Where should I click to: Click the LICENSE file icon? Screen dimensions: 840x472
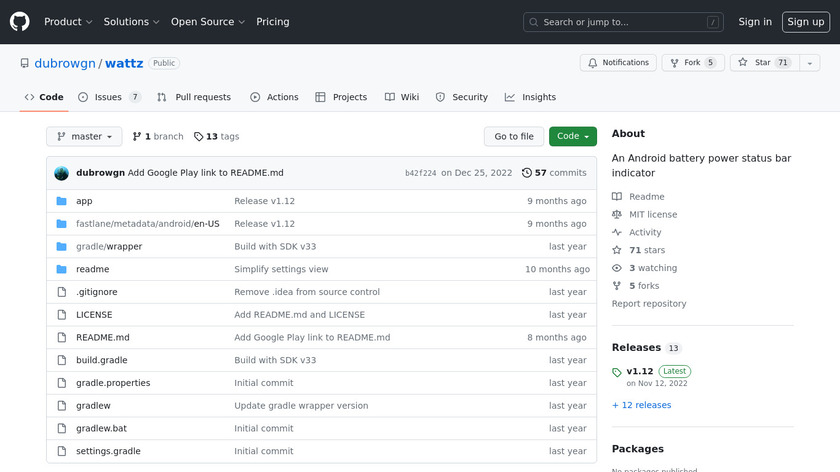61,315
